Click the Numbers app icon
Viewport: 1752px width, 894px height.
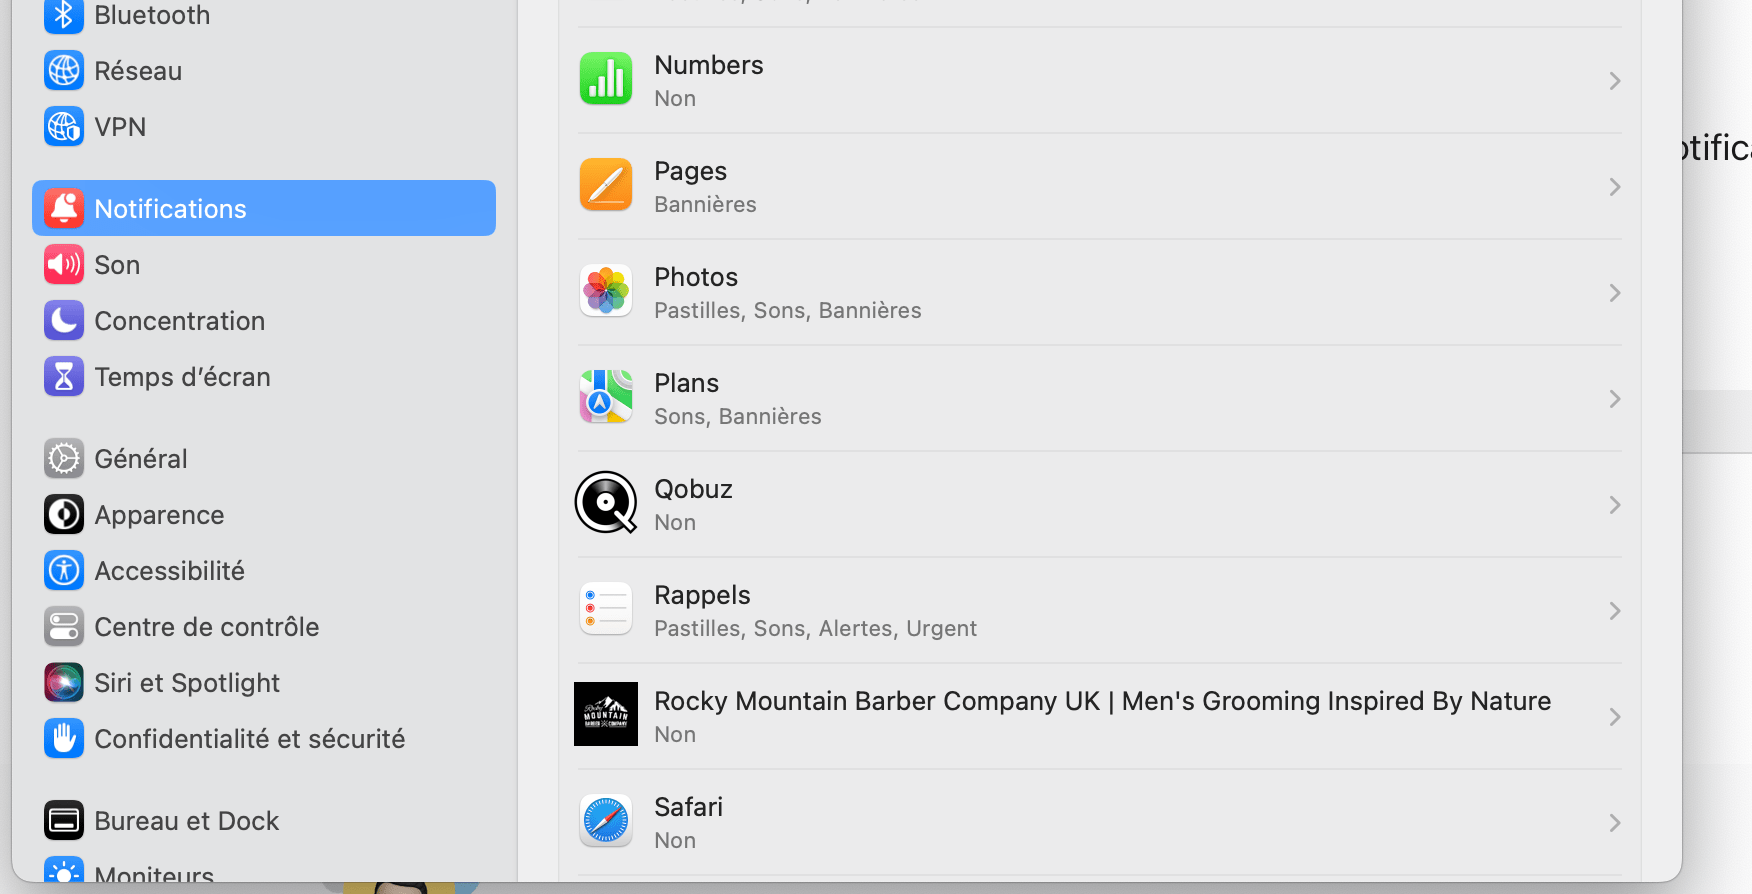click(606, 79)
